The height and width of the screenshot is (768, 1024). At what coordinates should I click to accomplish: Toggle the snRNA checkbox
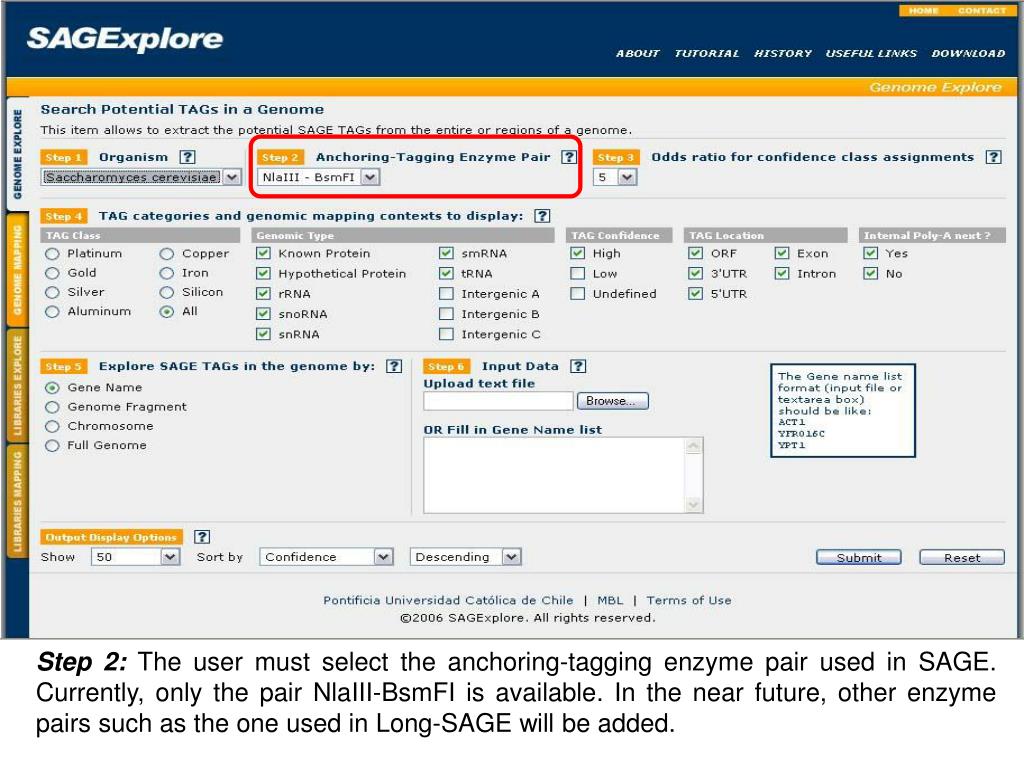click(263, 334)
